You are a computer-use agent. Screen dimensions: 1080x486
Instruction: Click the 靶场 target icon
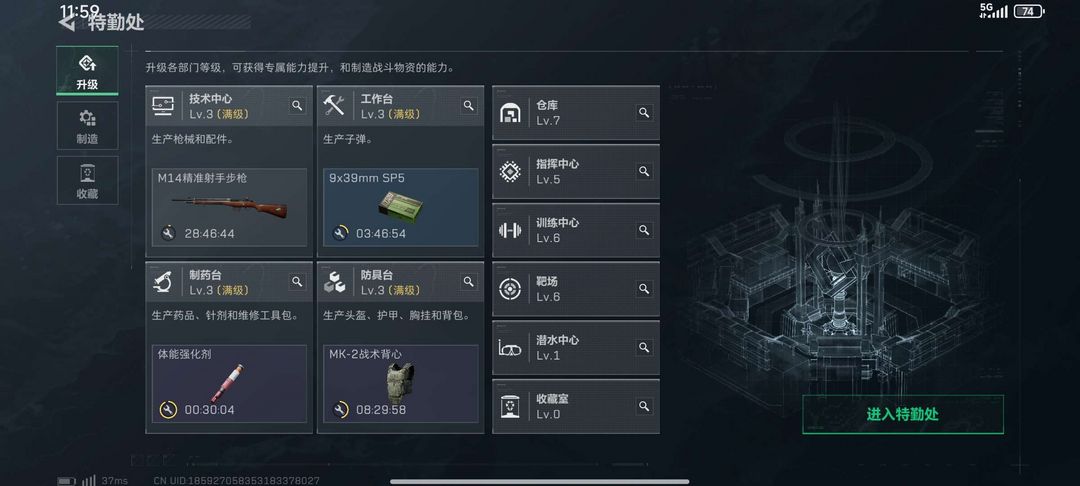coord(510,289)
